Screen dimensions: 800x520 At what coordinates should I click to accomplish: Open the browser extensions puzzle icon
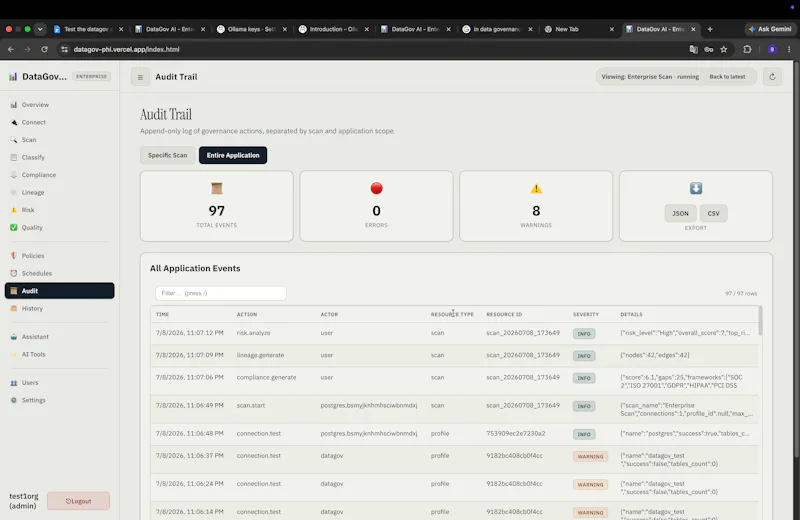pos(747,49)
